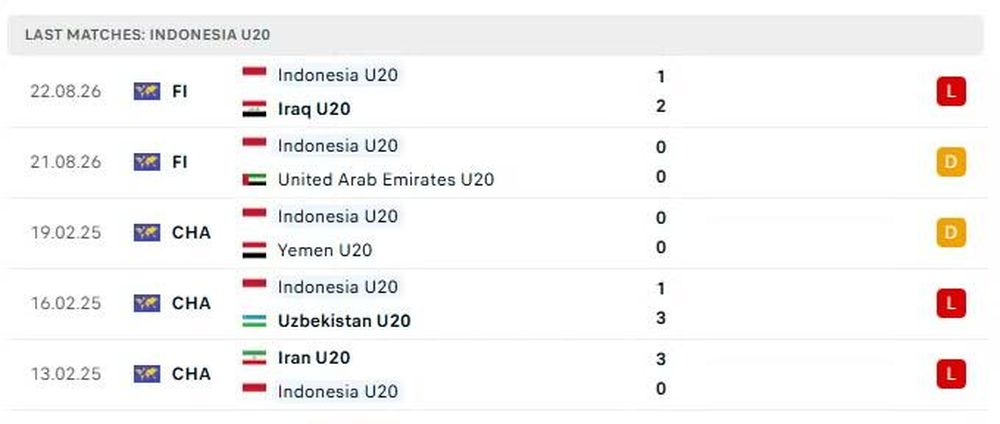Click the yellow D badge for Yemen match
This screenshot has width=1000, height=424.
[x=951, y=233]
